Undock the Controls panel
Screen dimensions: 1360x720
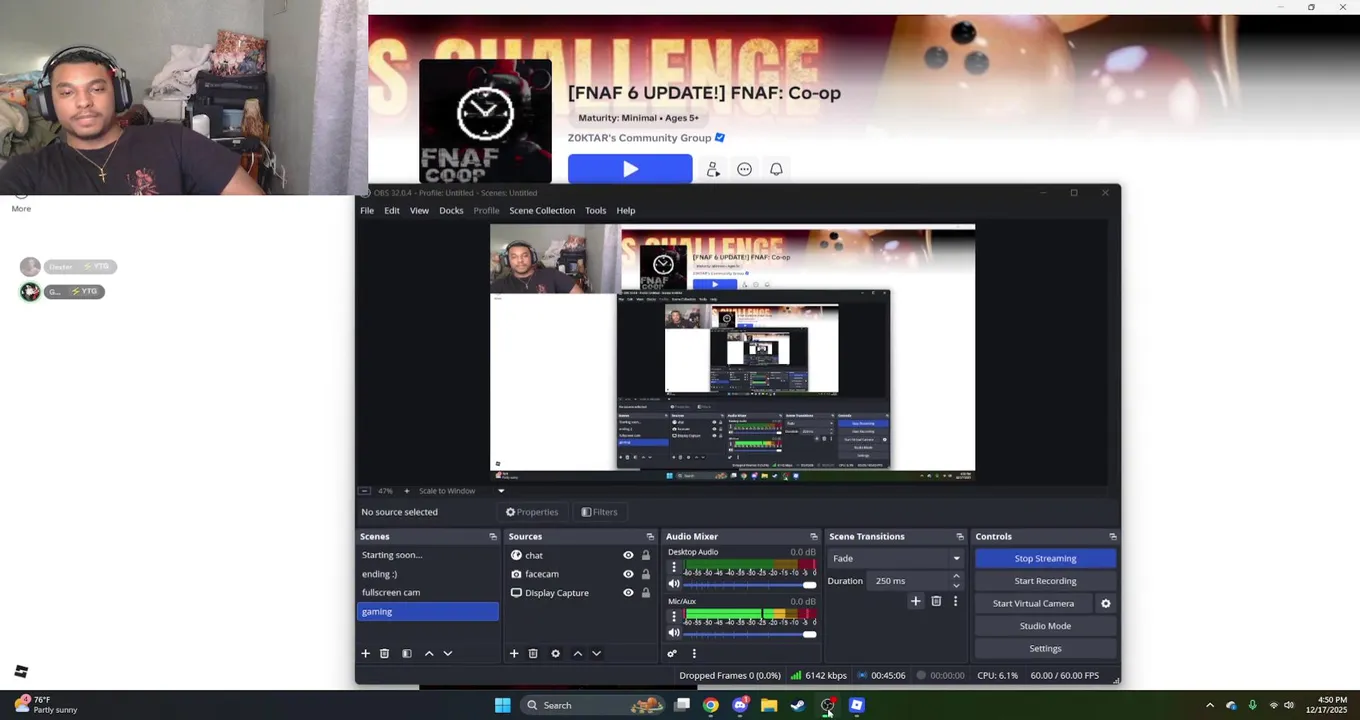coord(1112,537)
